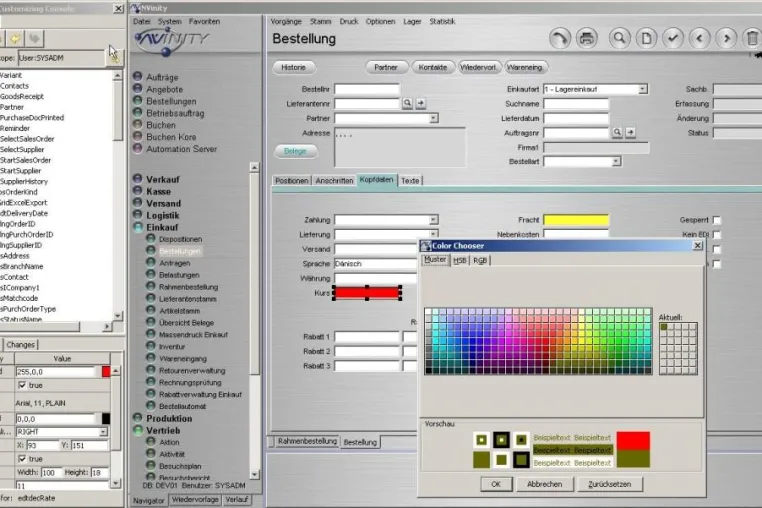Click the arrow icon next to Auftragsnr
The height and width of the screenshot is (508, 762).
630,132
